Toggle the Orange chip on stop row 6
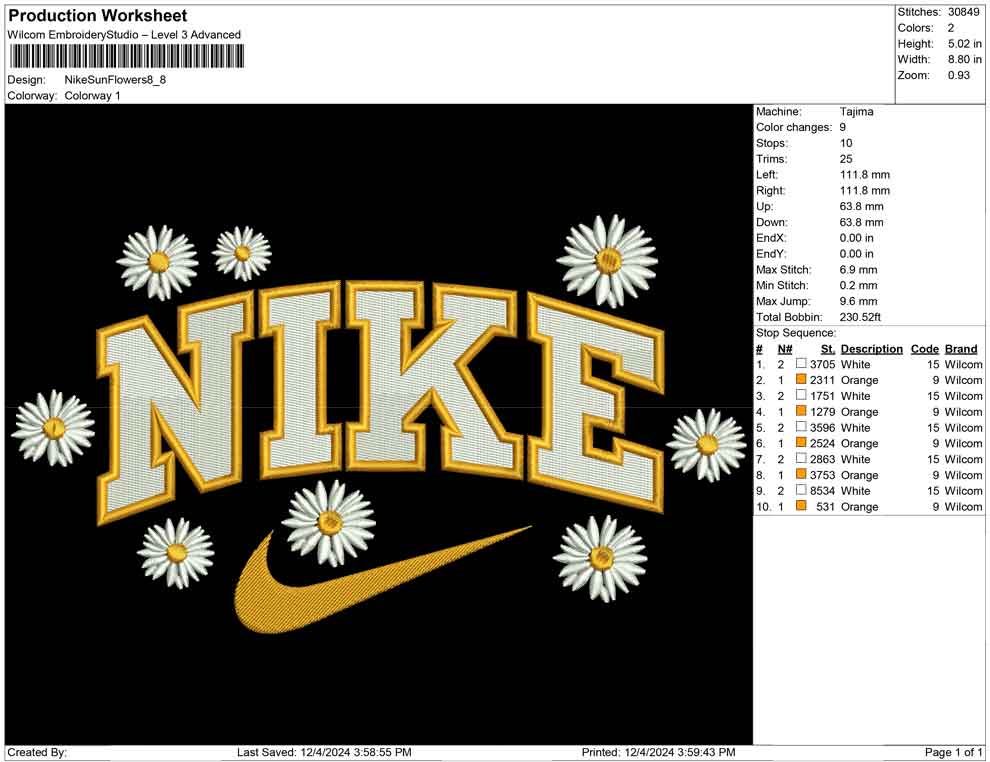This screenshot has width=990, height=762. pos(800,443)
